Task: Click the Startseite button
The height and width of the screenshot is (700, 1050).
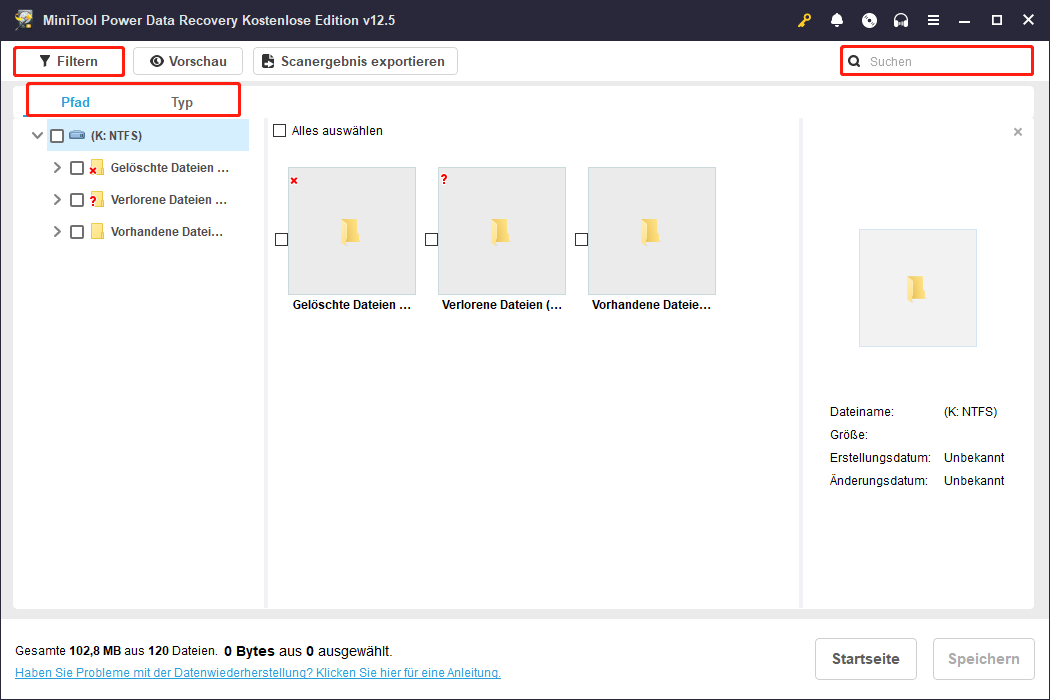Action: 866,659
